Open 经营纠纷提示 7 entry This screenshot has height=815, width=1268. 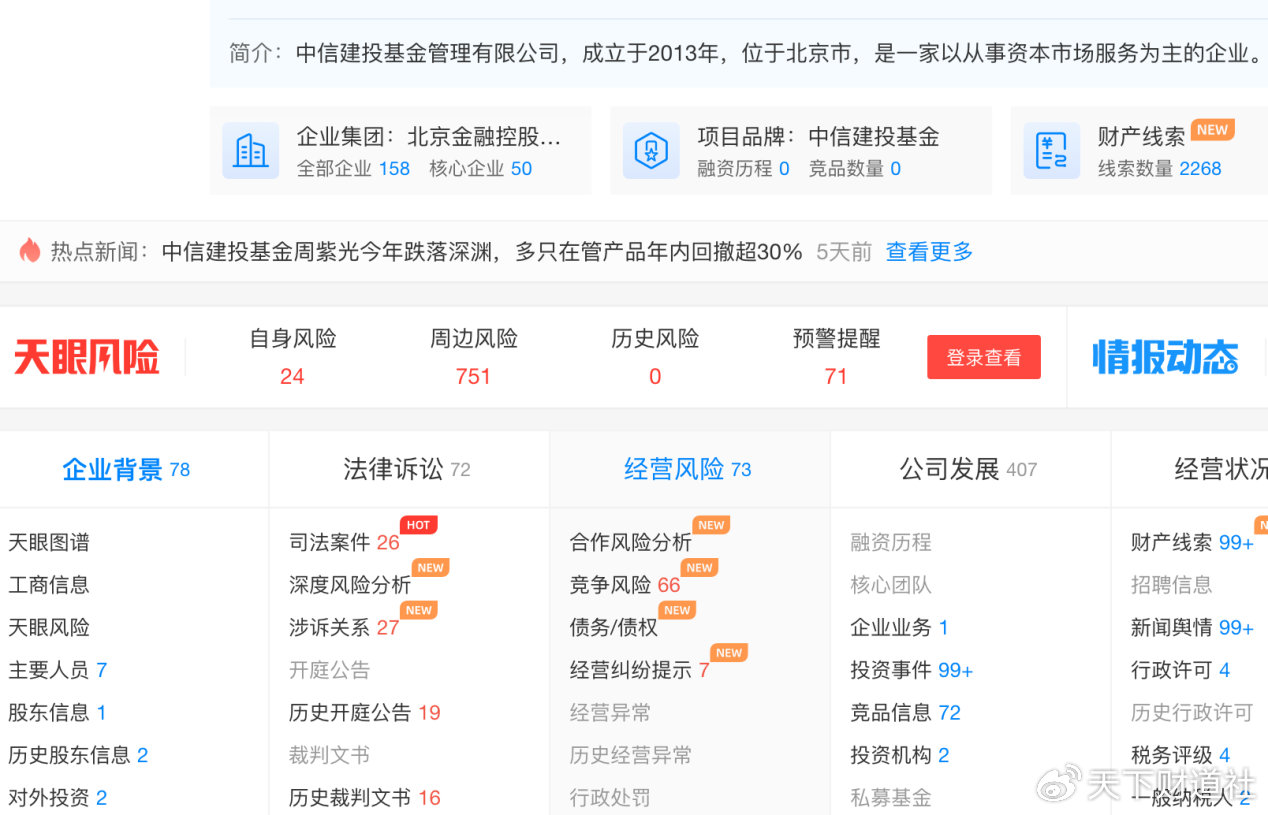coord(640,670)
